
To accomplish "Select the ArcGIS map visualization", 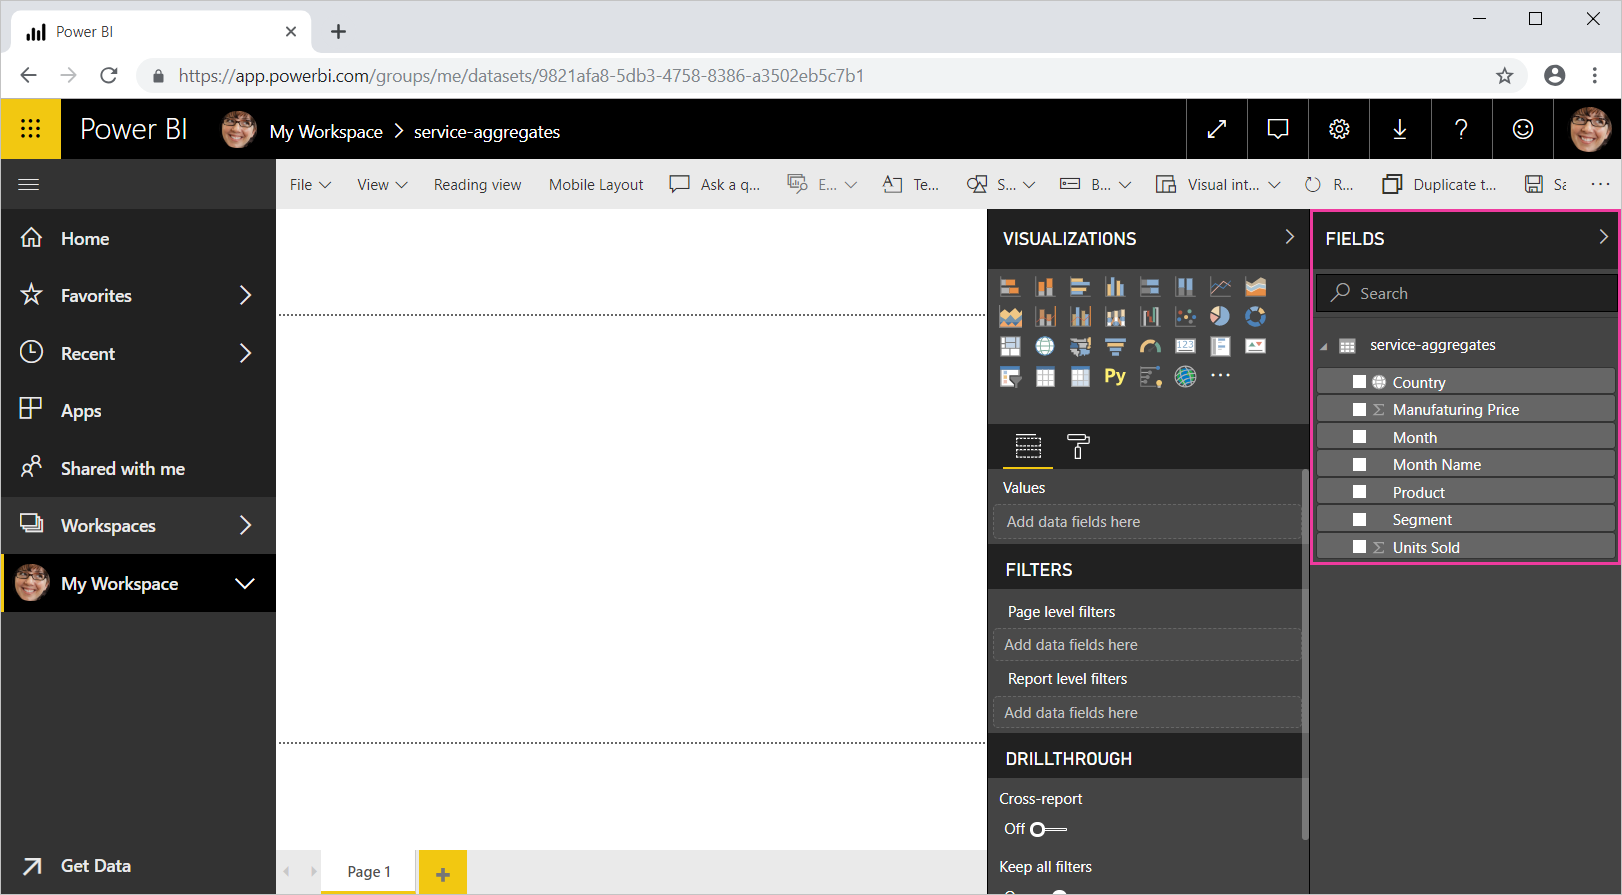I will 1185,377.
